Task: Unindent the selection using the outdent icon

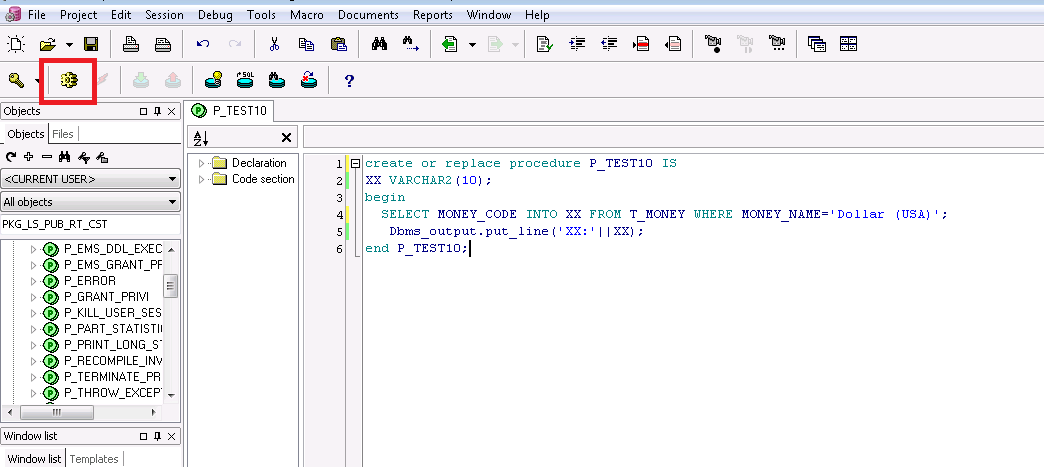Action: [x=609, y=45]
